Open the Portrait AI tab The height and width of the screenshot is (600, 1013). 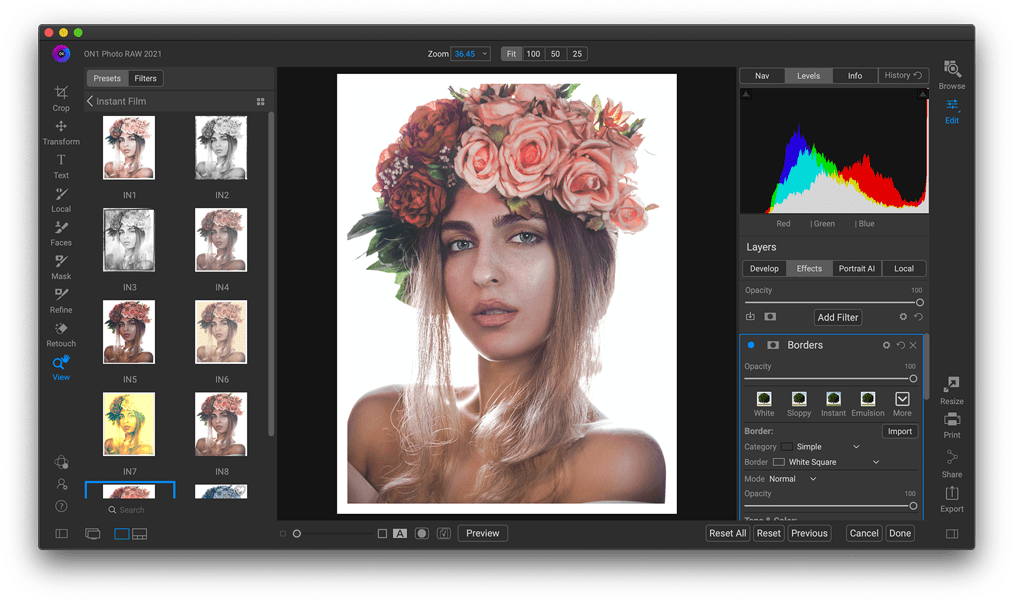[x=857, y=268]
